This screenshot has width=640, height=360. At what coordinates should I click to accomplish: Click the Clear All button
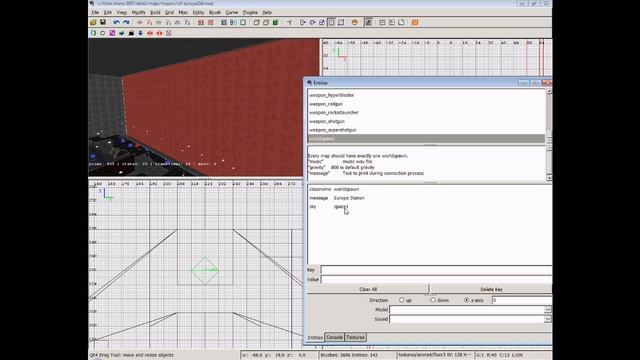point(368,289)
